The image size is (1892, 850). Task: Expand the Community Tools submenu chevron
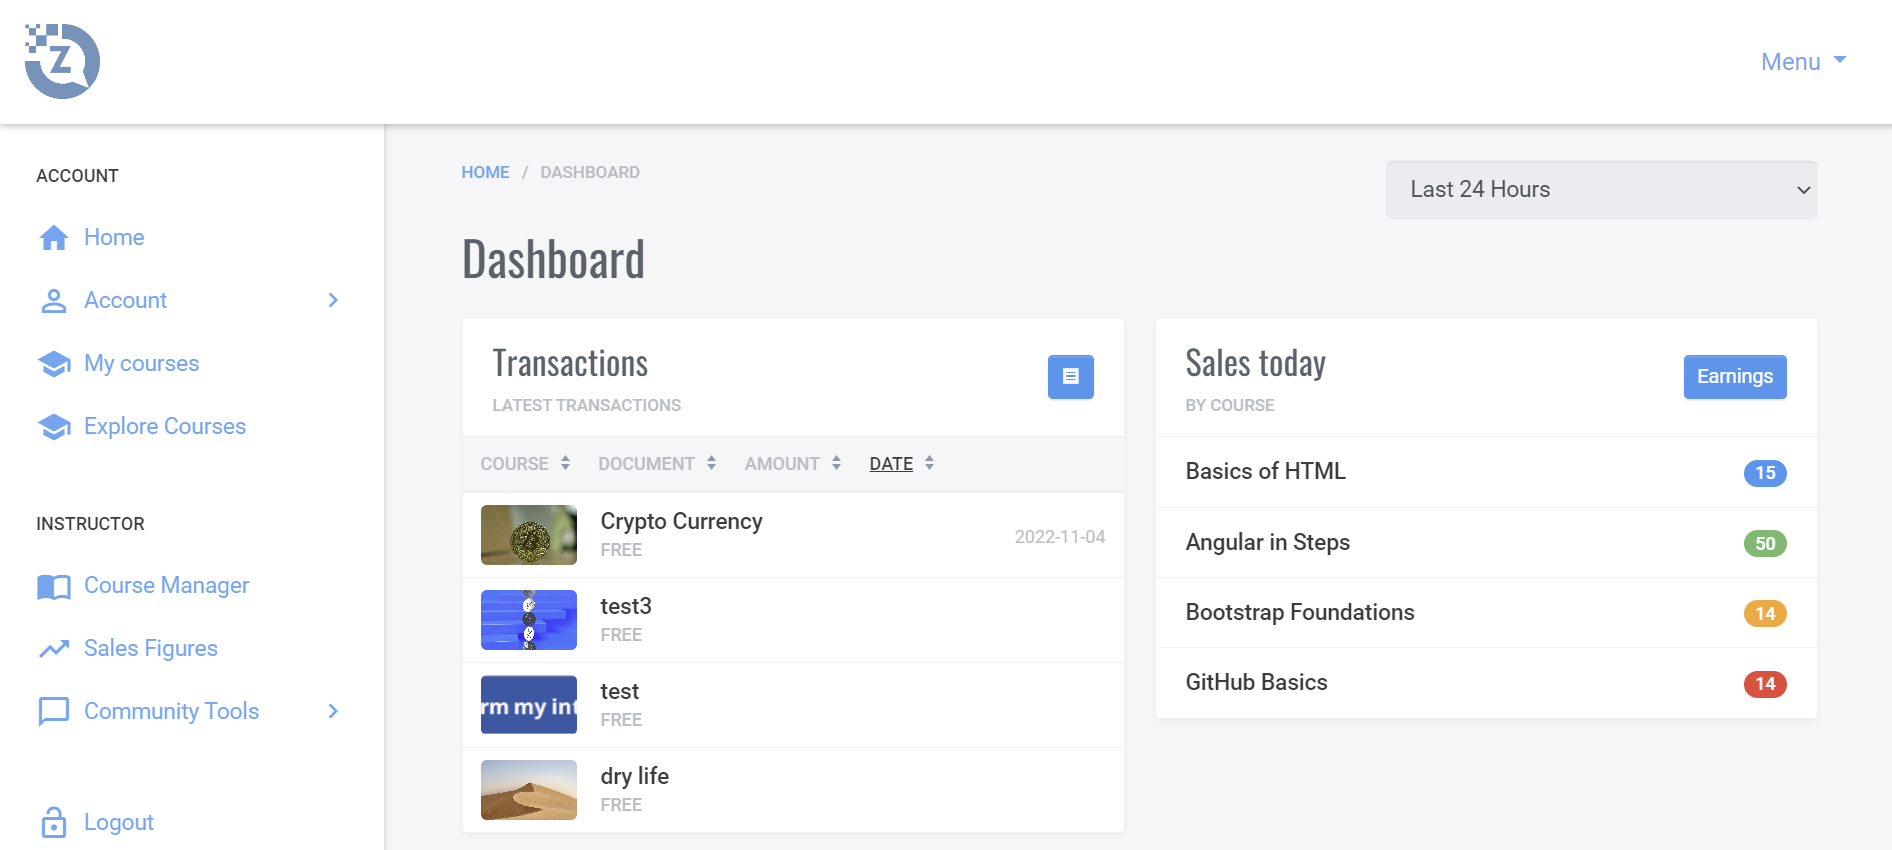point(333,711)
